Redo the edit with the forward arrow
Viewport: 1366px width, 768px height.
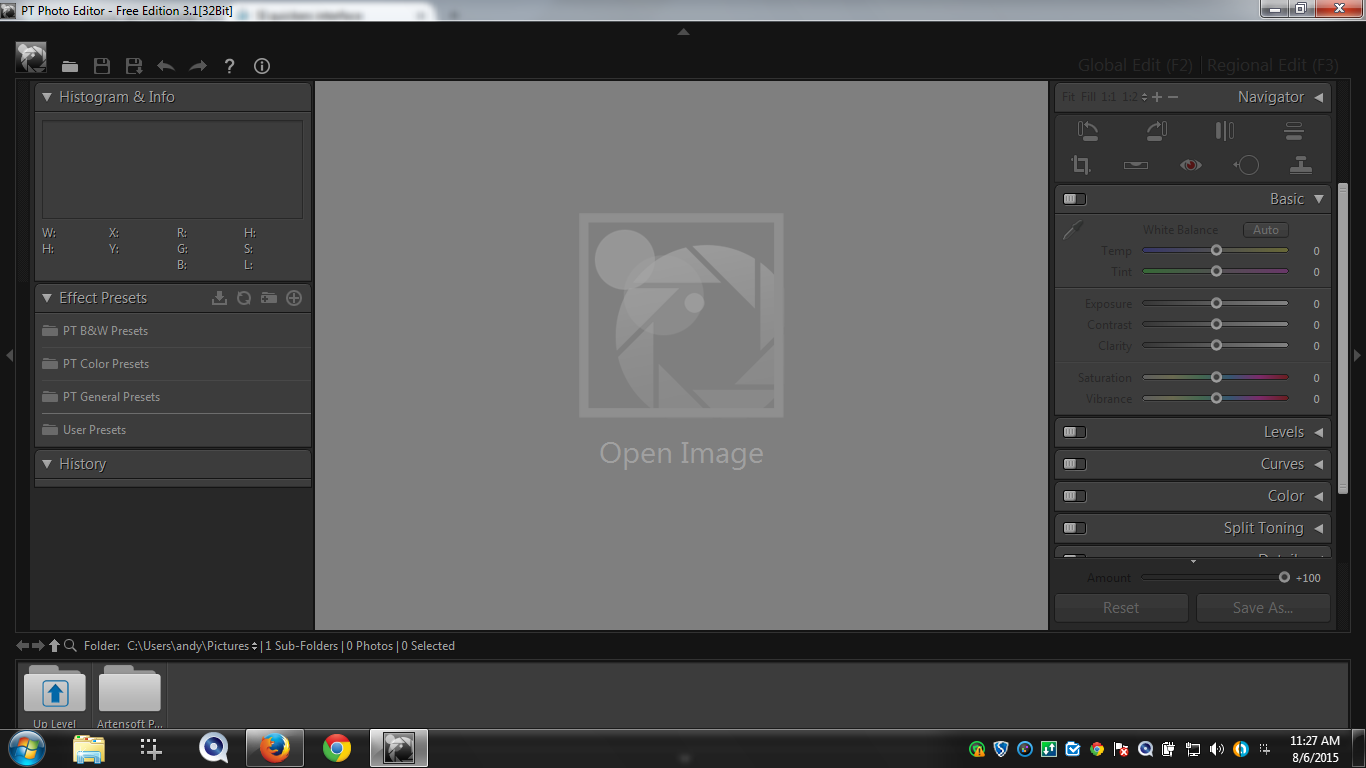tap(198, 66)
